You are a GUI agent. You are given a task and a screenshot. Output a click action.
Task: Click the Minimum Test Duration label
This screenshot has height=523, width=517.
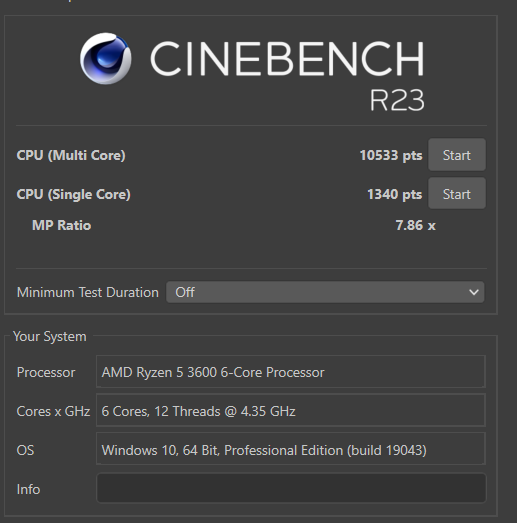tap(88, 293)
